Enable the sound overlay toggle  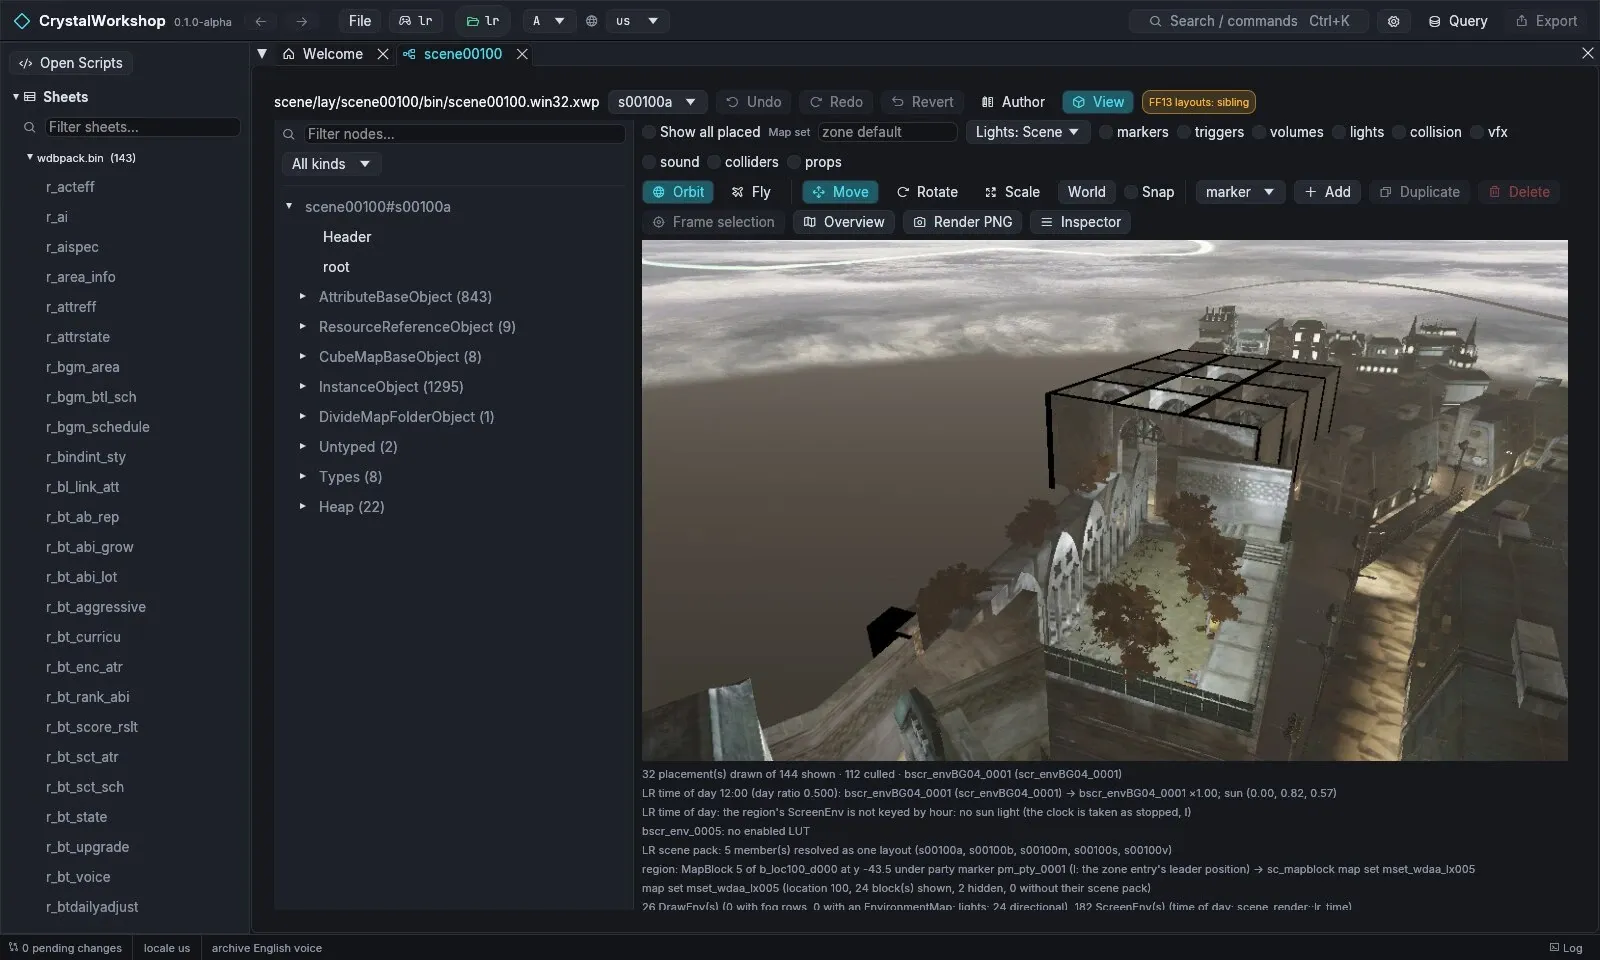(649, 162)
